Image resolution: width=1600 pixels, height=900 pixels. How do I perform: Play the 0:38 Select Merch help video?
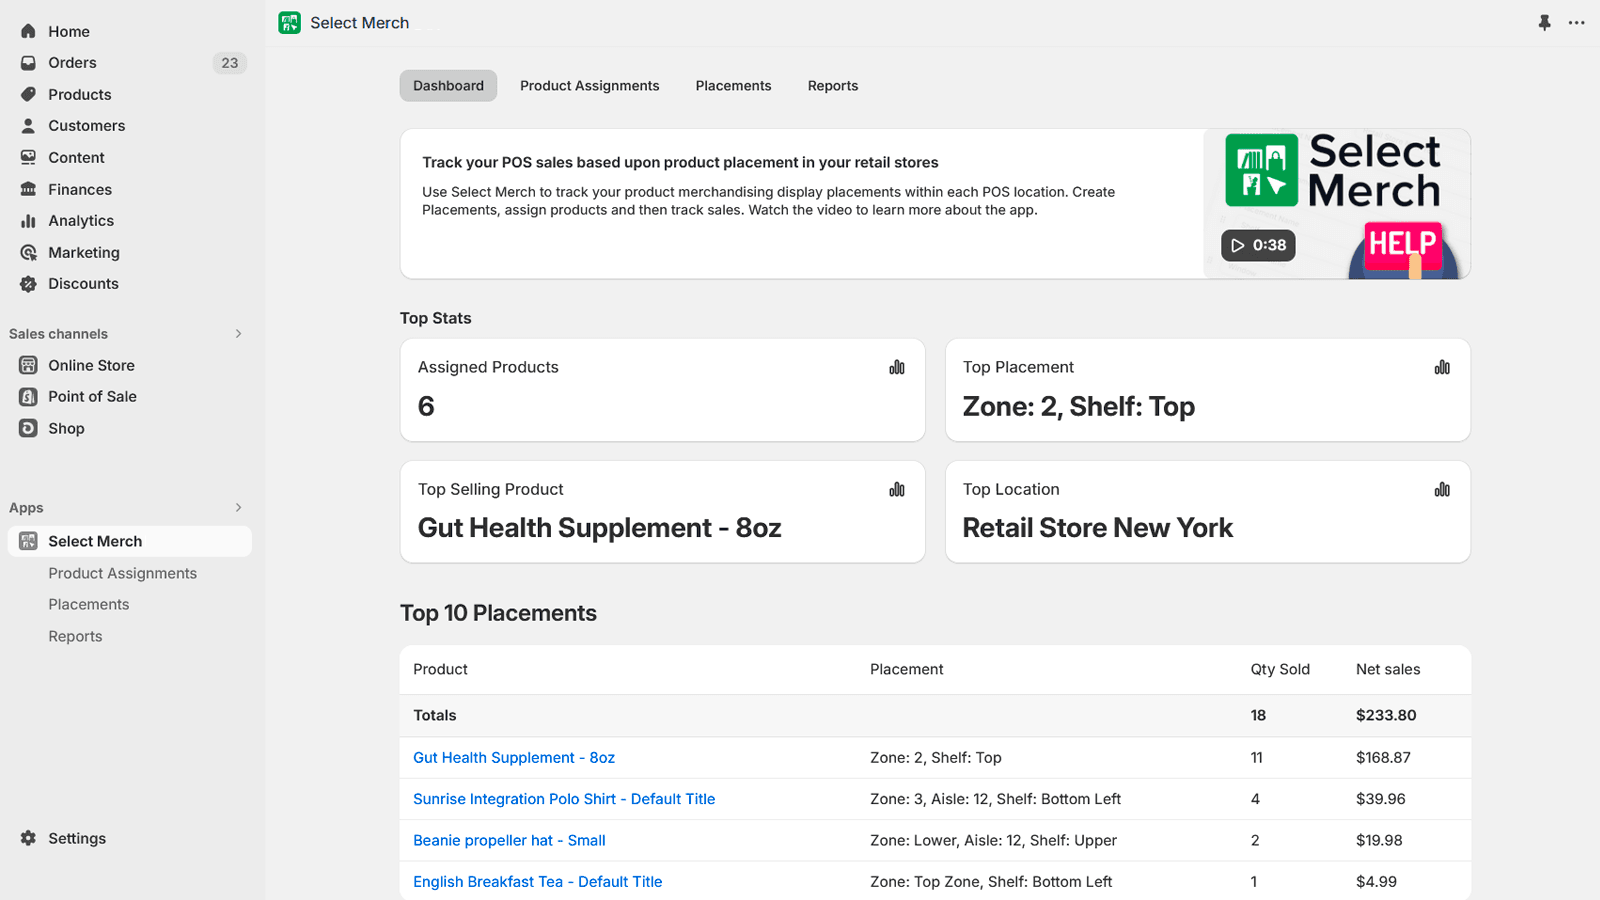[x=1257, y=244]
